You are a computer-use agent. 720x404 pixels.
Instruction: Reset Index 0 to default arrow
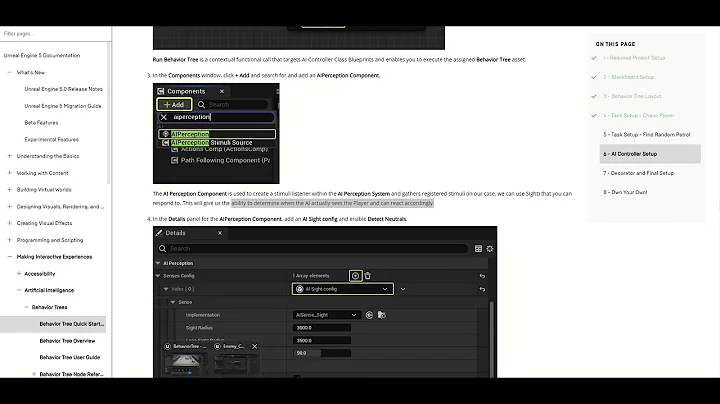tap(482, 289)
